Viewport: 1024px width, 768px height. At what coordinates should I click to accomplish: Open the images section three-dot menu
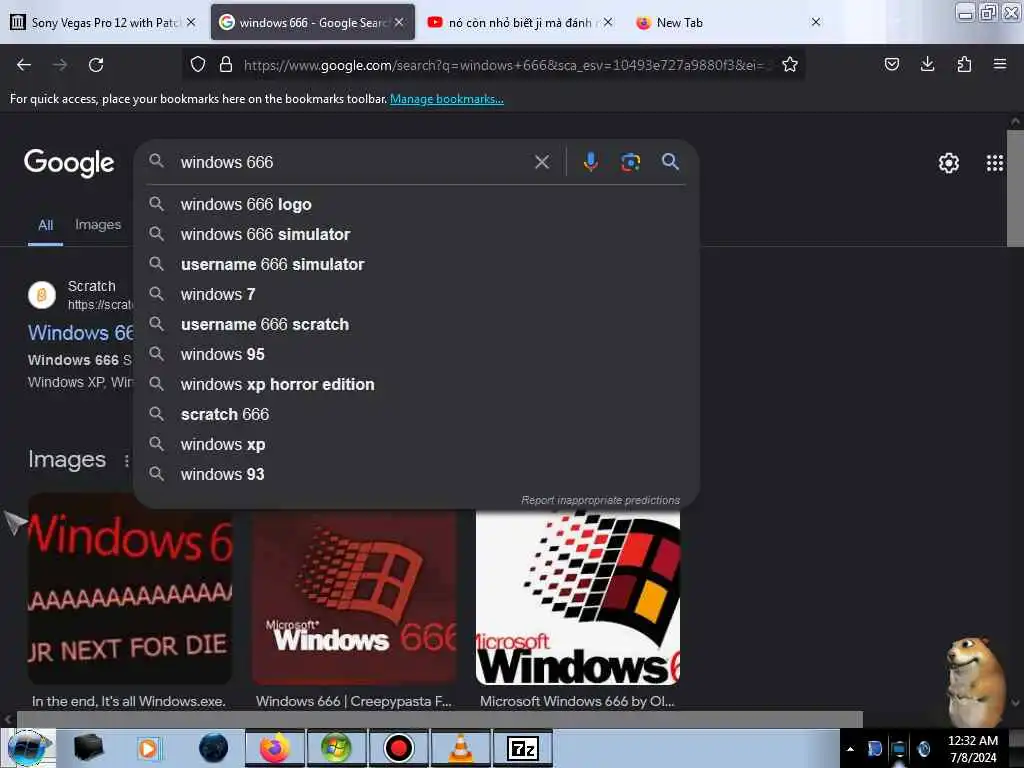(x=127, y=460)
